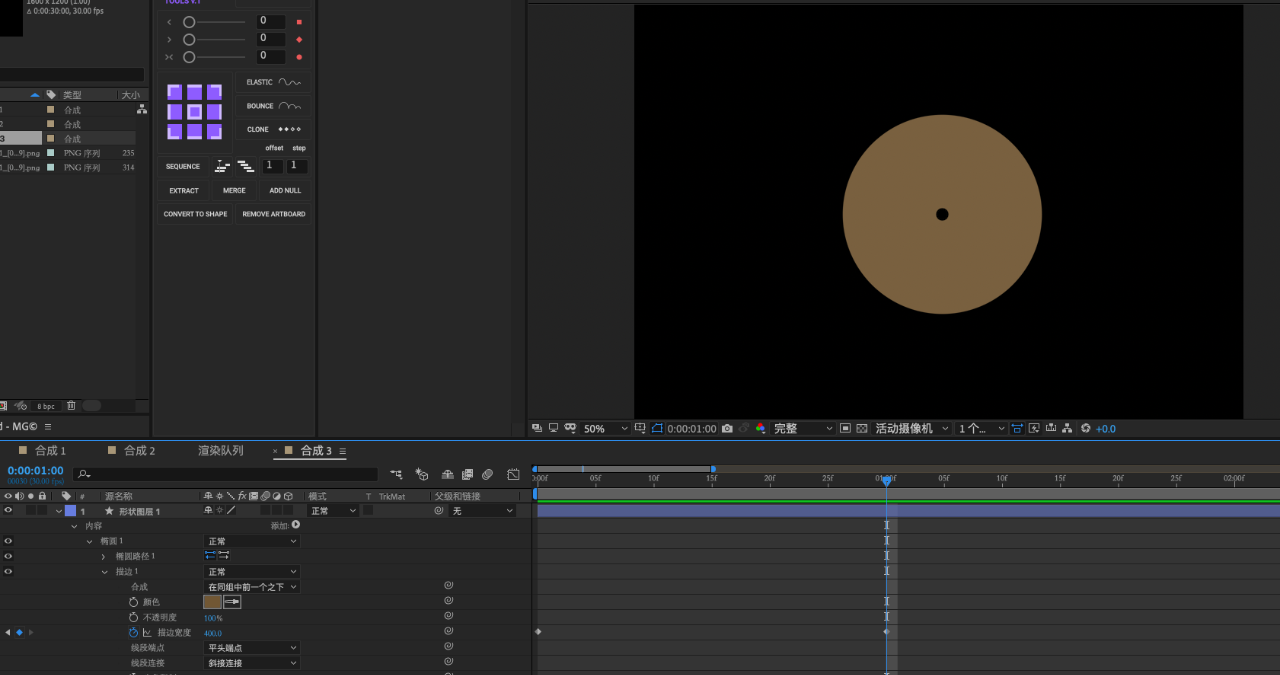This screenshot has width=1280, height=675.
Task: Hide the 形状图层 1 layer
Action: click(8, 511)
